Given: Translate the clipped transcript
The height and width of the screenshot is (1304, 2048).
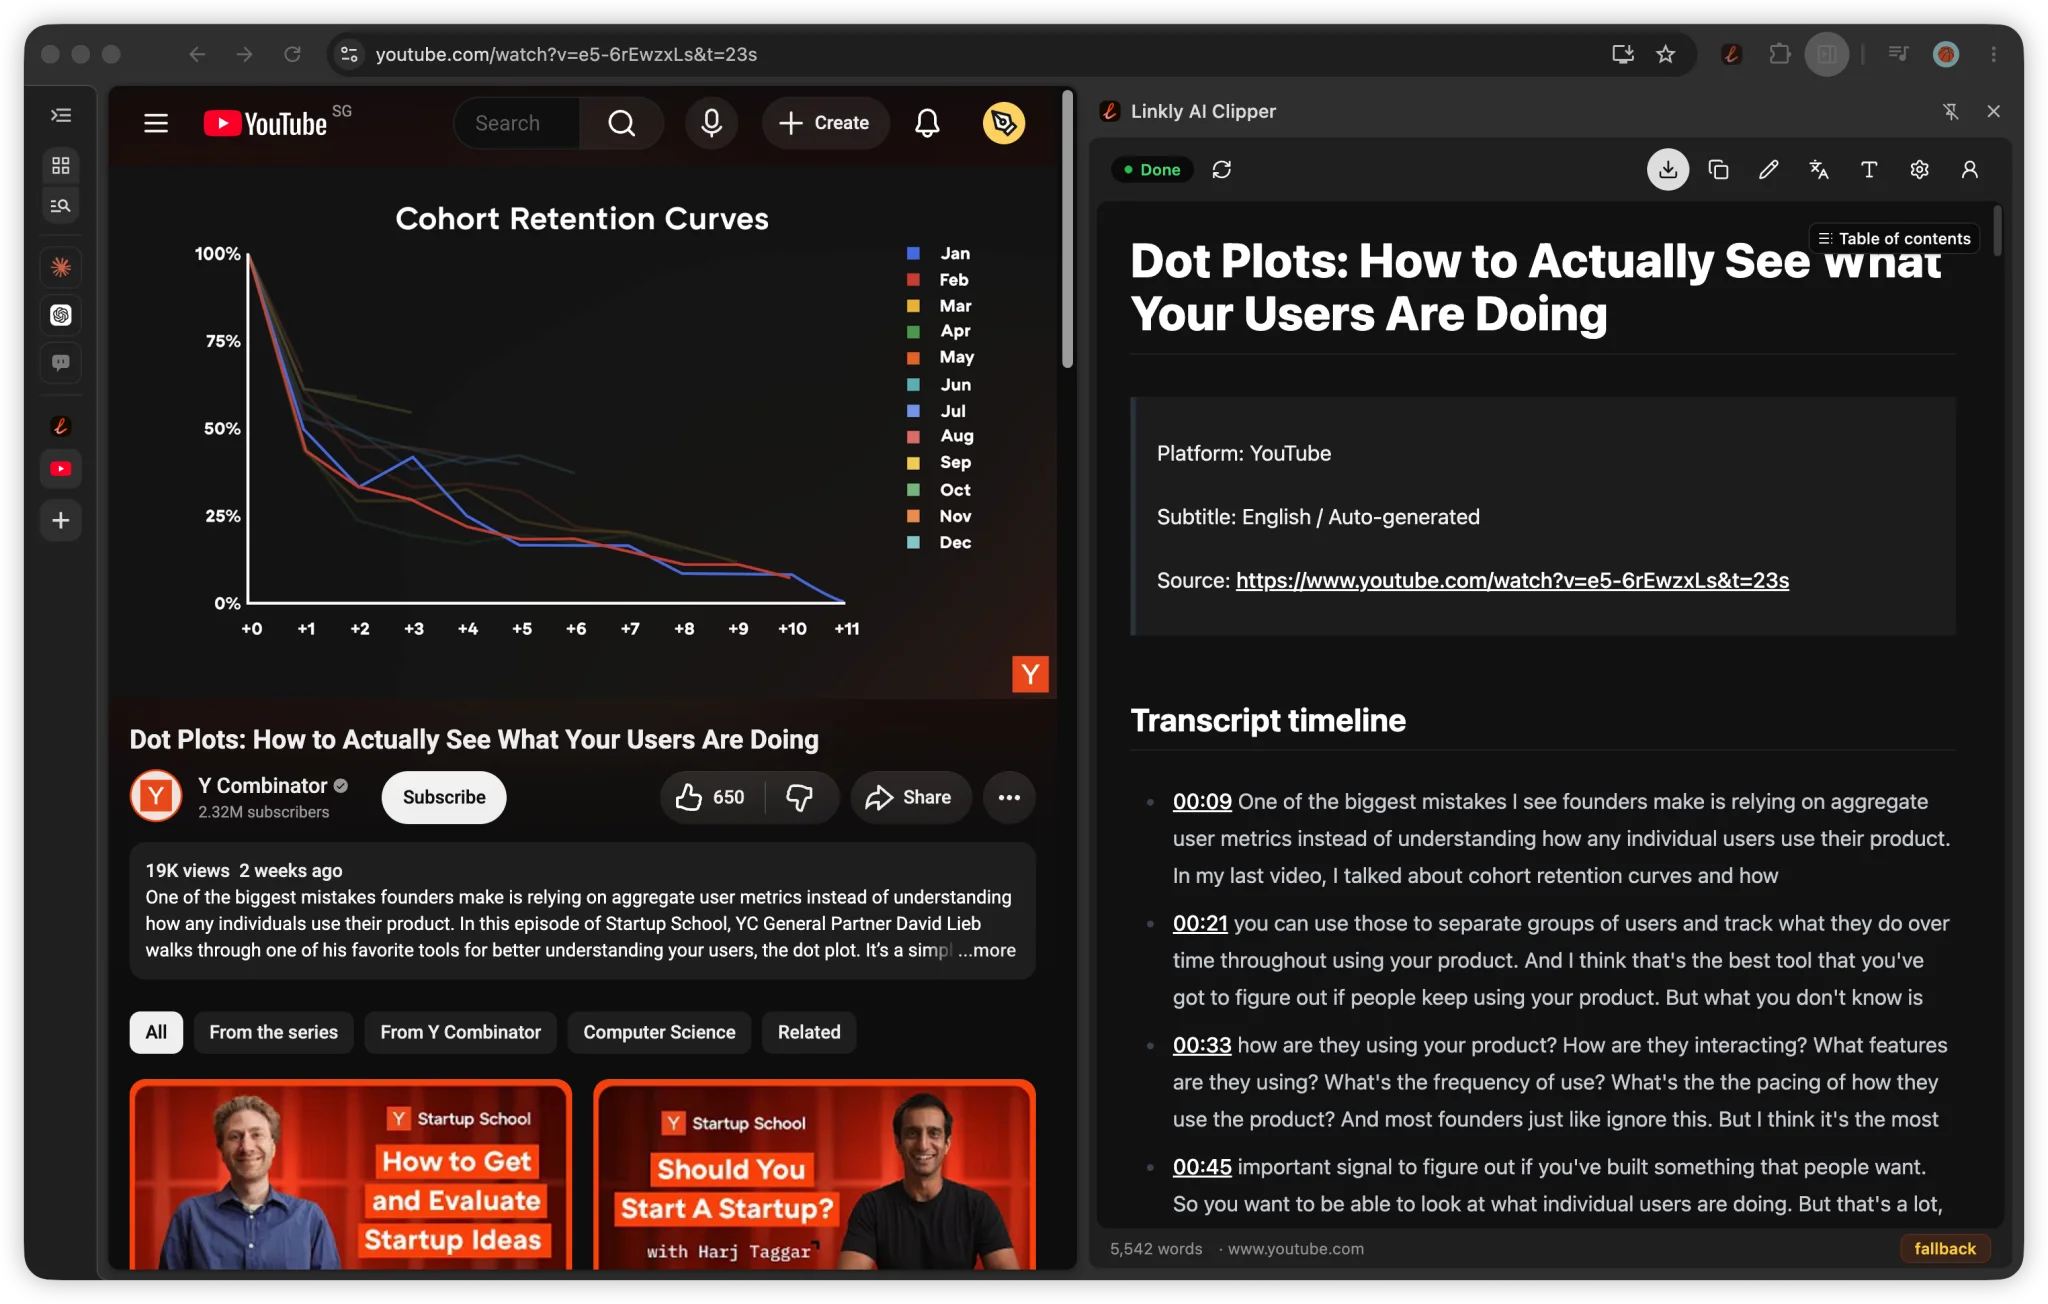Looking at the screenshot, I should point(1819,170).
